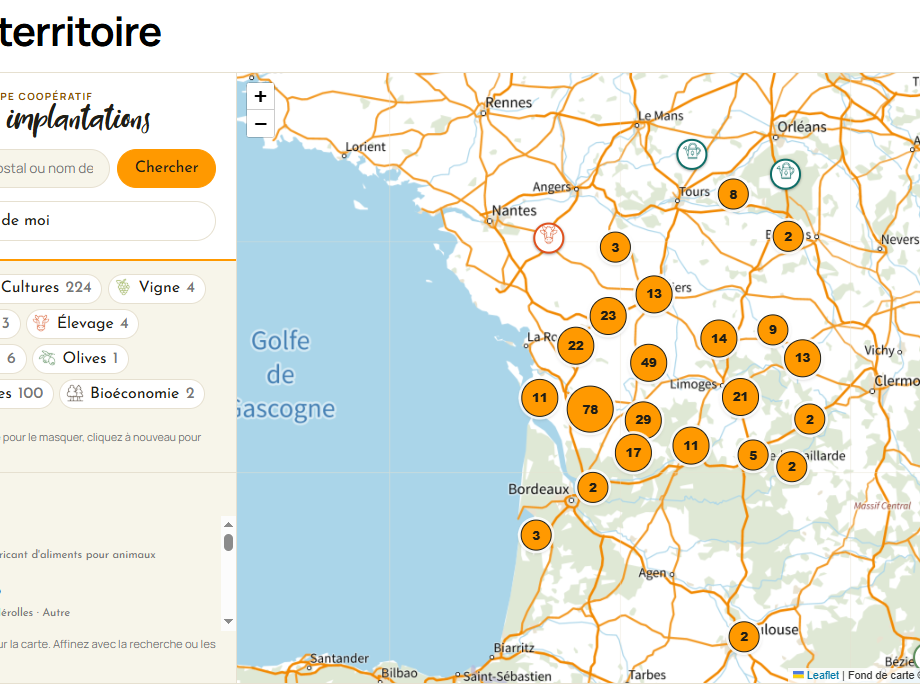This screenshot has width=920, height=698.
Task: Toggle the Olives 1 filter
Action: point(80,358)
